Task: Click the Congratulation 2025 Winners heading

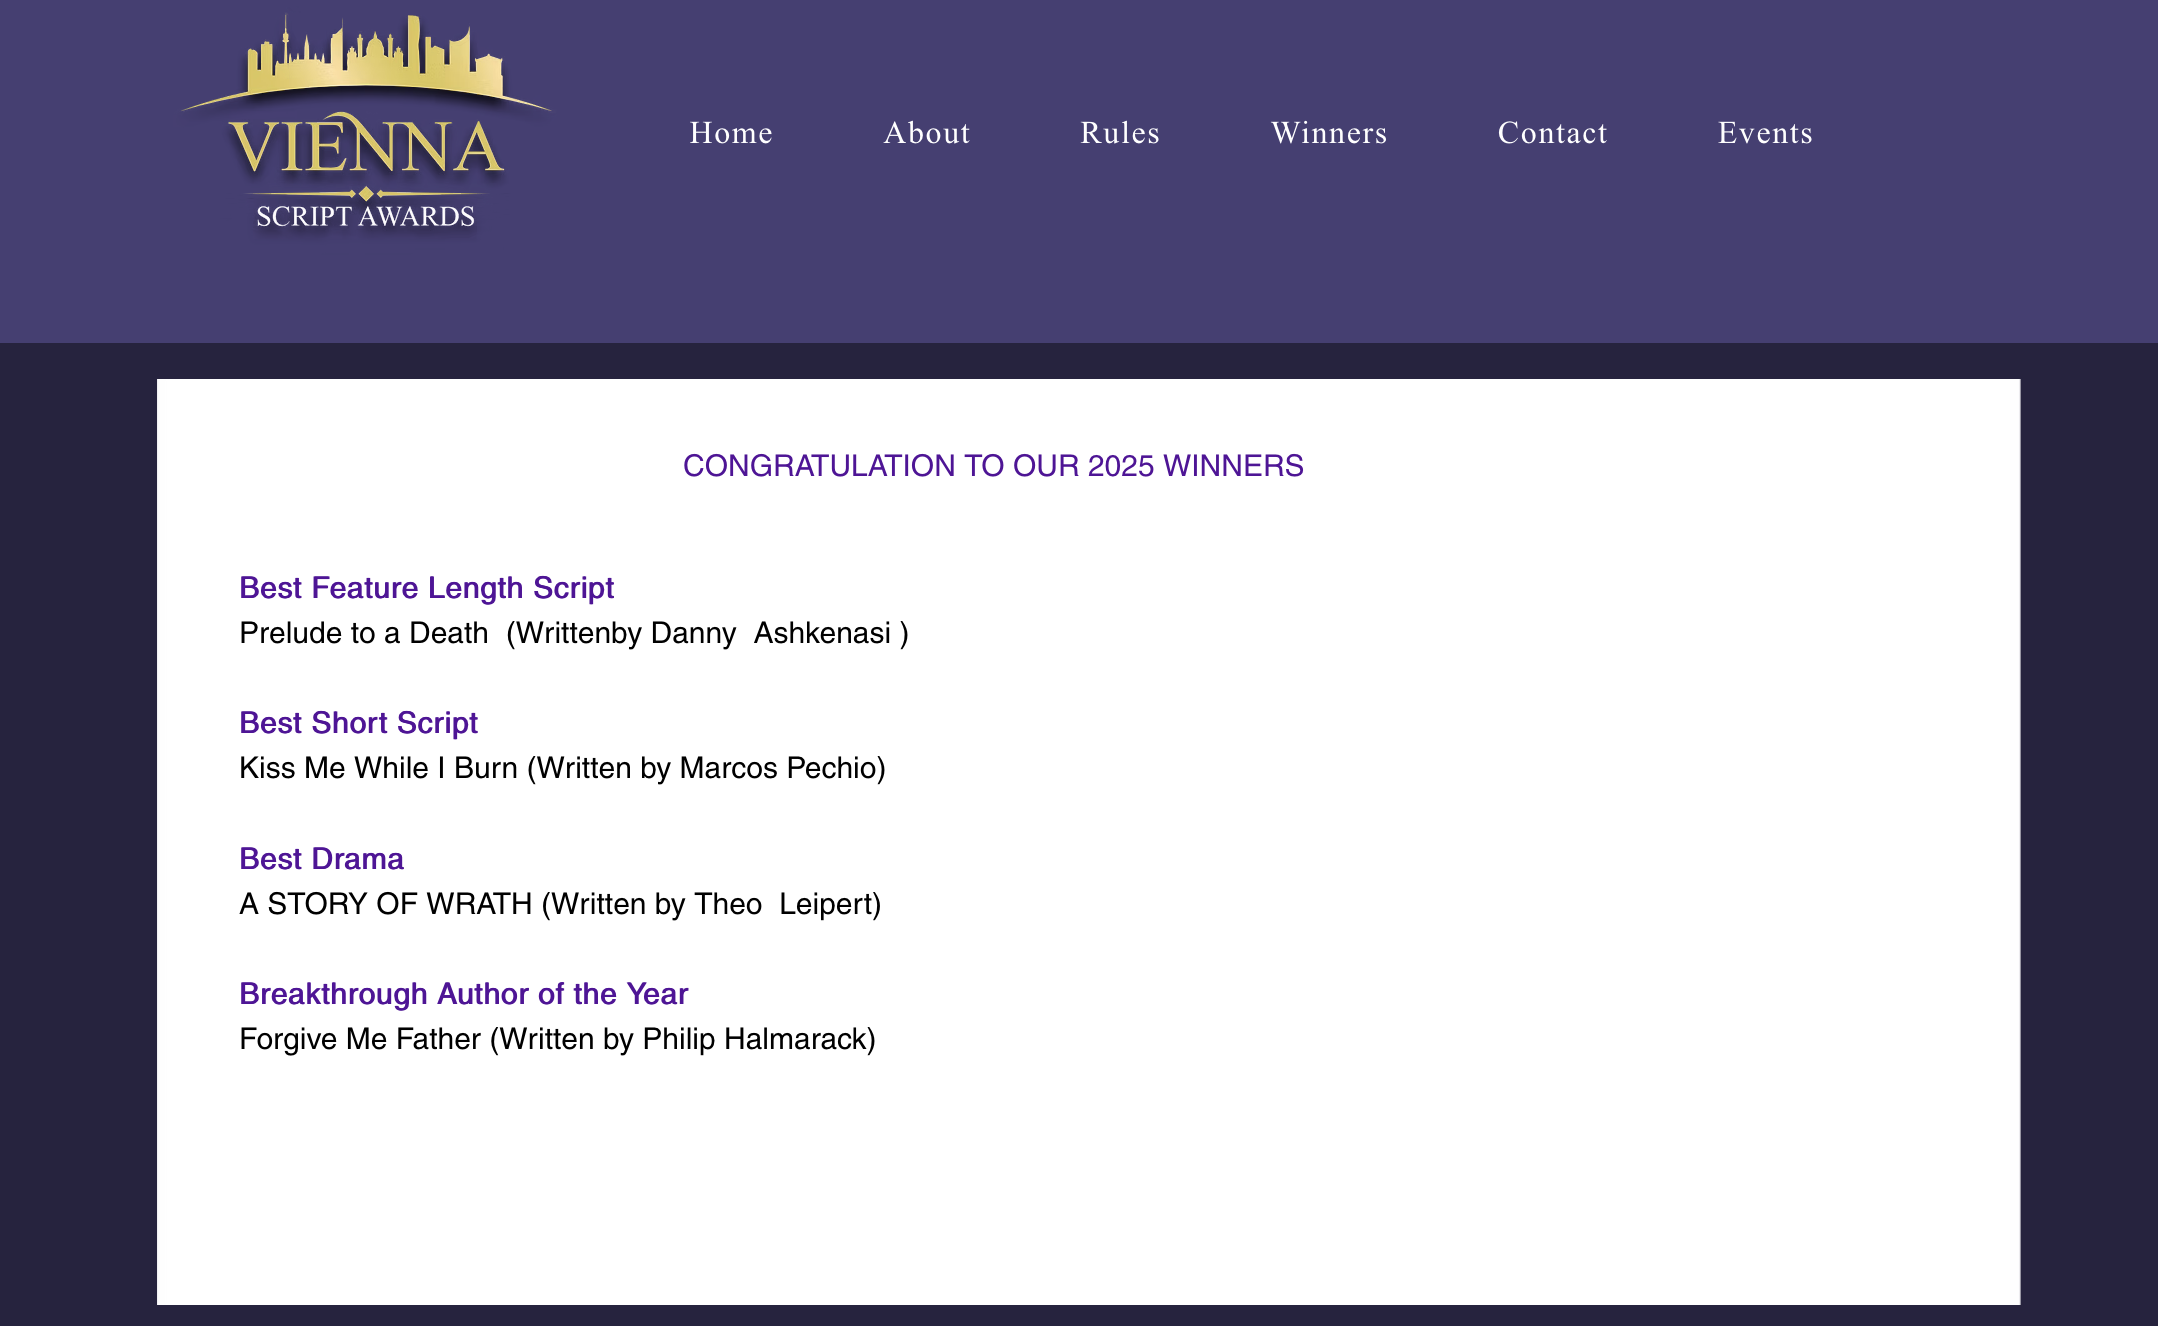Action: (992, 466)
